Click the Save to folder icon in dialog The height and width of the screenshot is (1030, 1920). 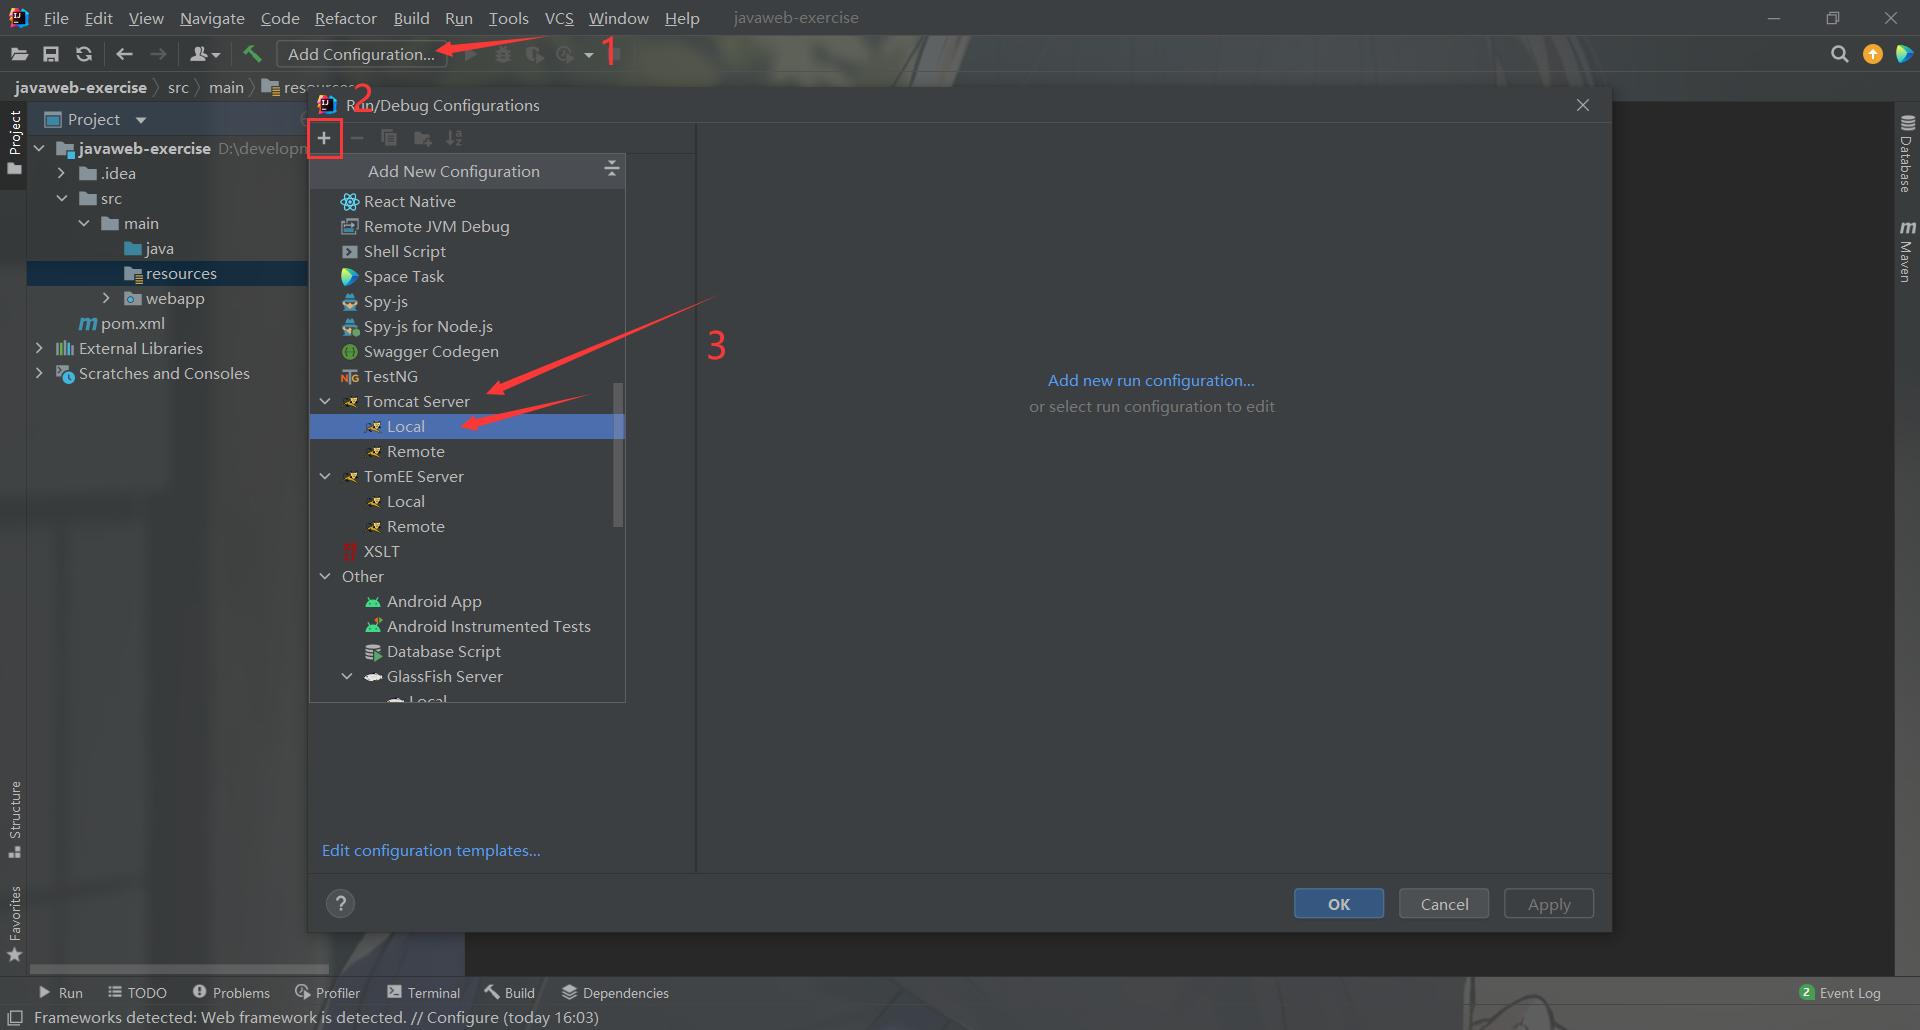422,138
